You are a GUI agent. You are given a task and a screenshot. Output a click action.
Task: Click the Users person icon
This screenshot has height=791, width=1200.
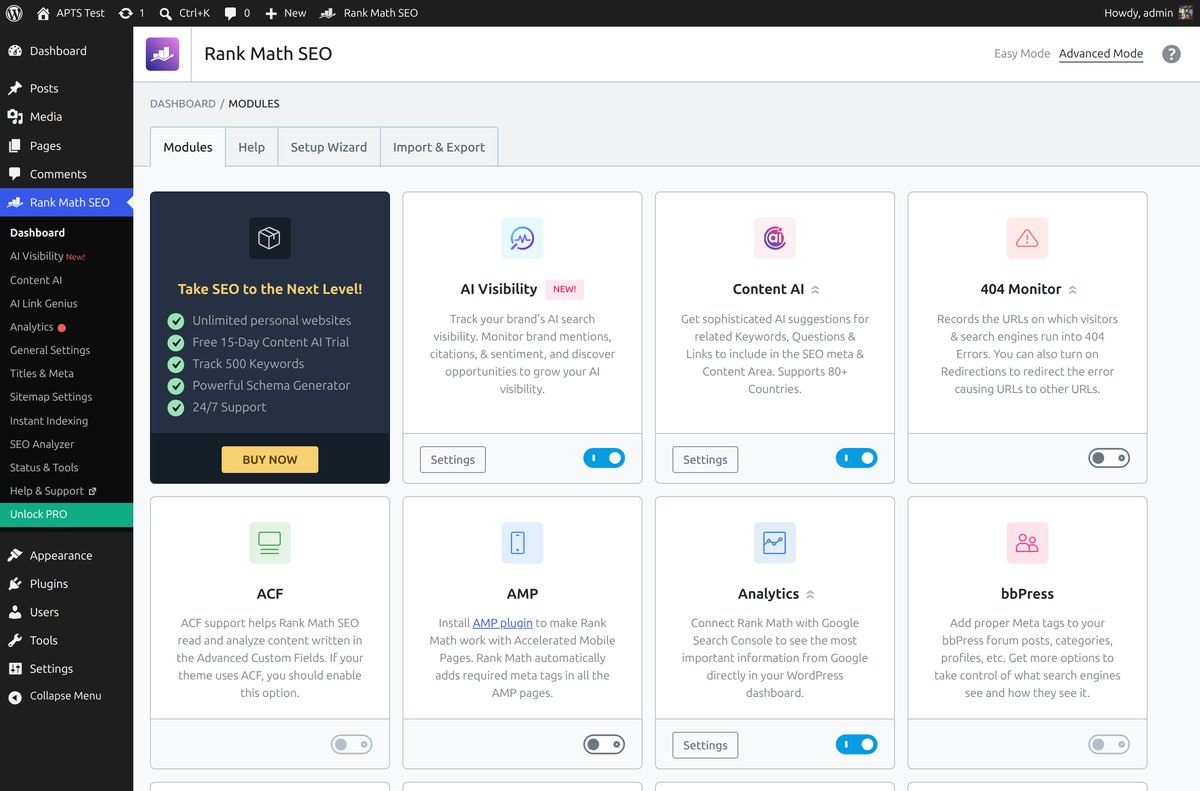click(15, 612)
